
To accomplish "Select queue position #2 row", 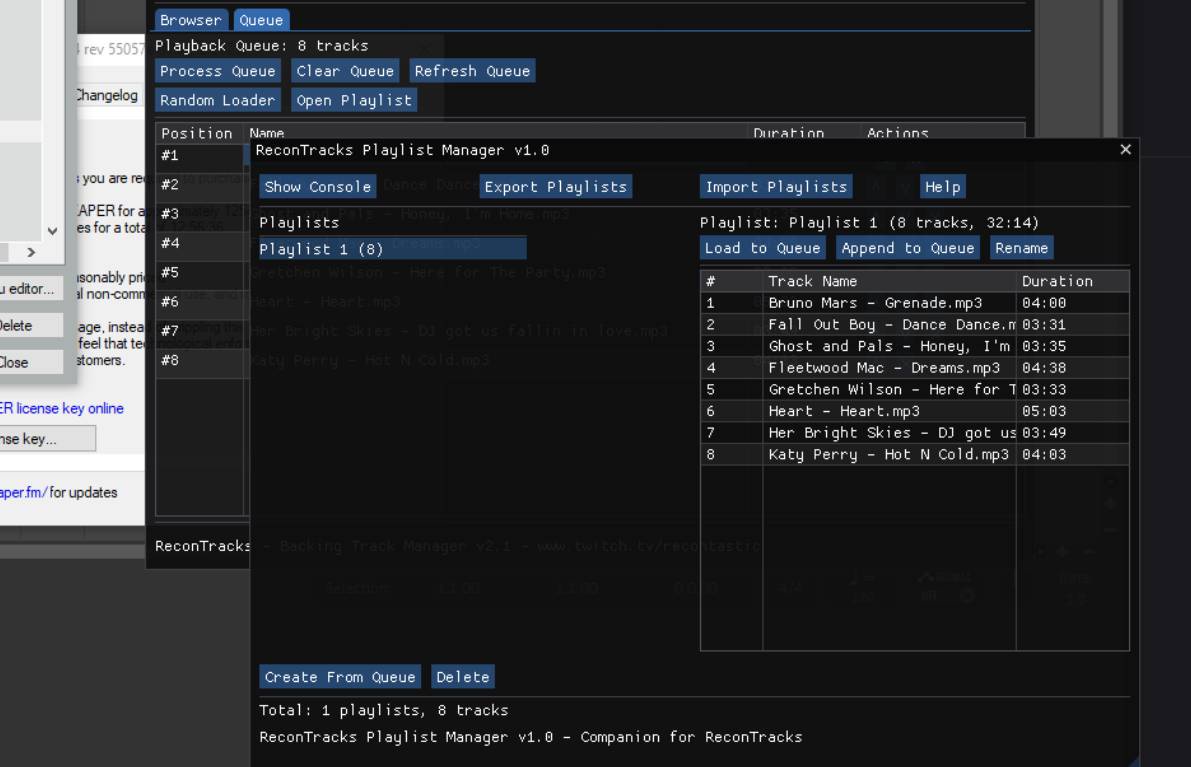I will 199,185.
